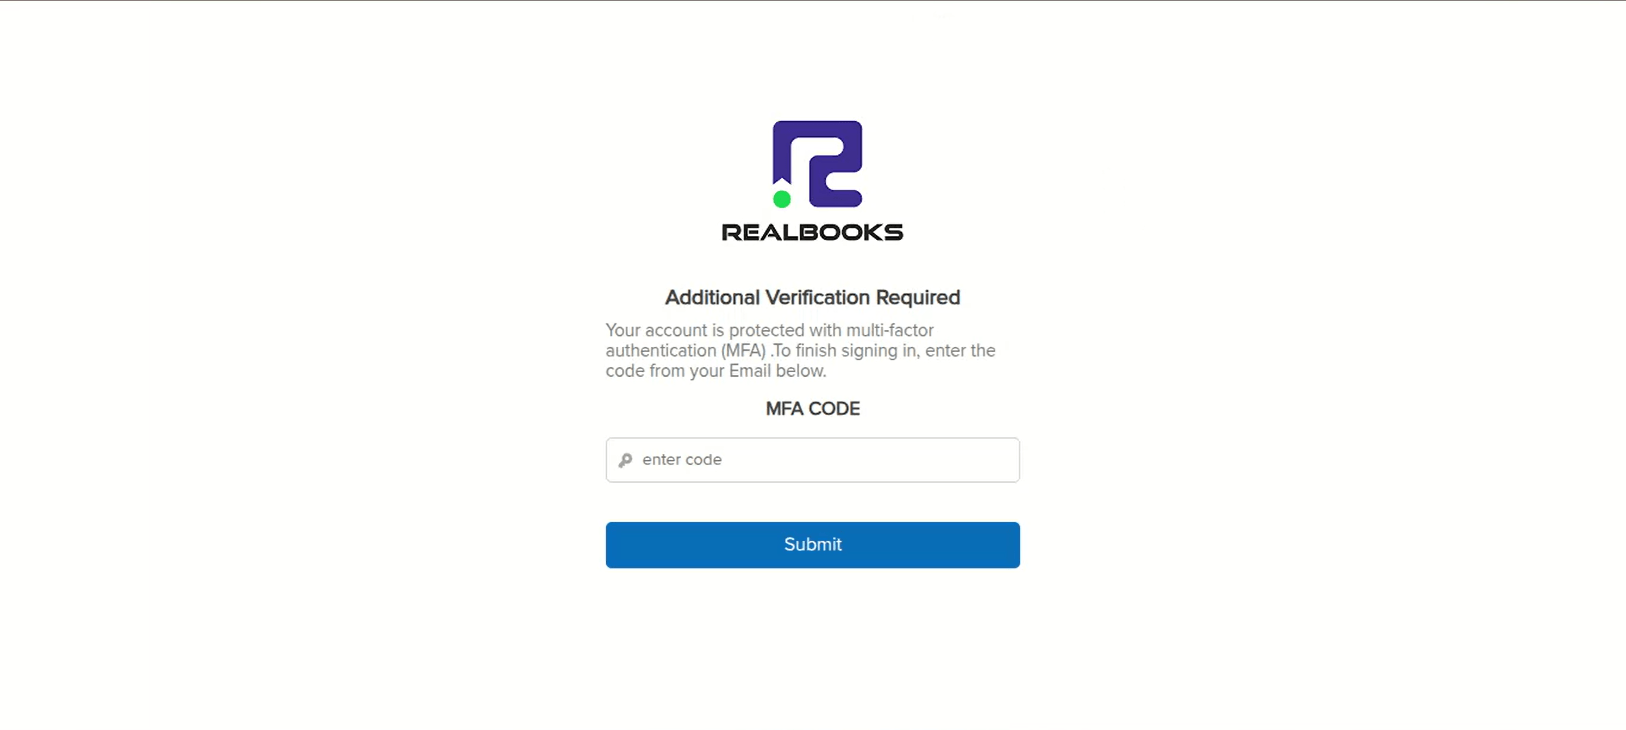Focus the enter code input field
Image resolution: width=1626 pixels, height=730 pixels.
point(812,460)
